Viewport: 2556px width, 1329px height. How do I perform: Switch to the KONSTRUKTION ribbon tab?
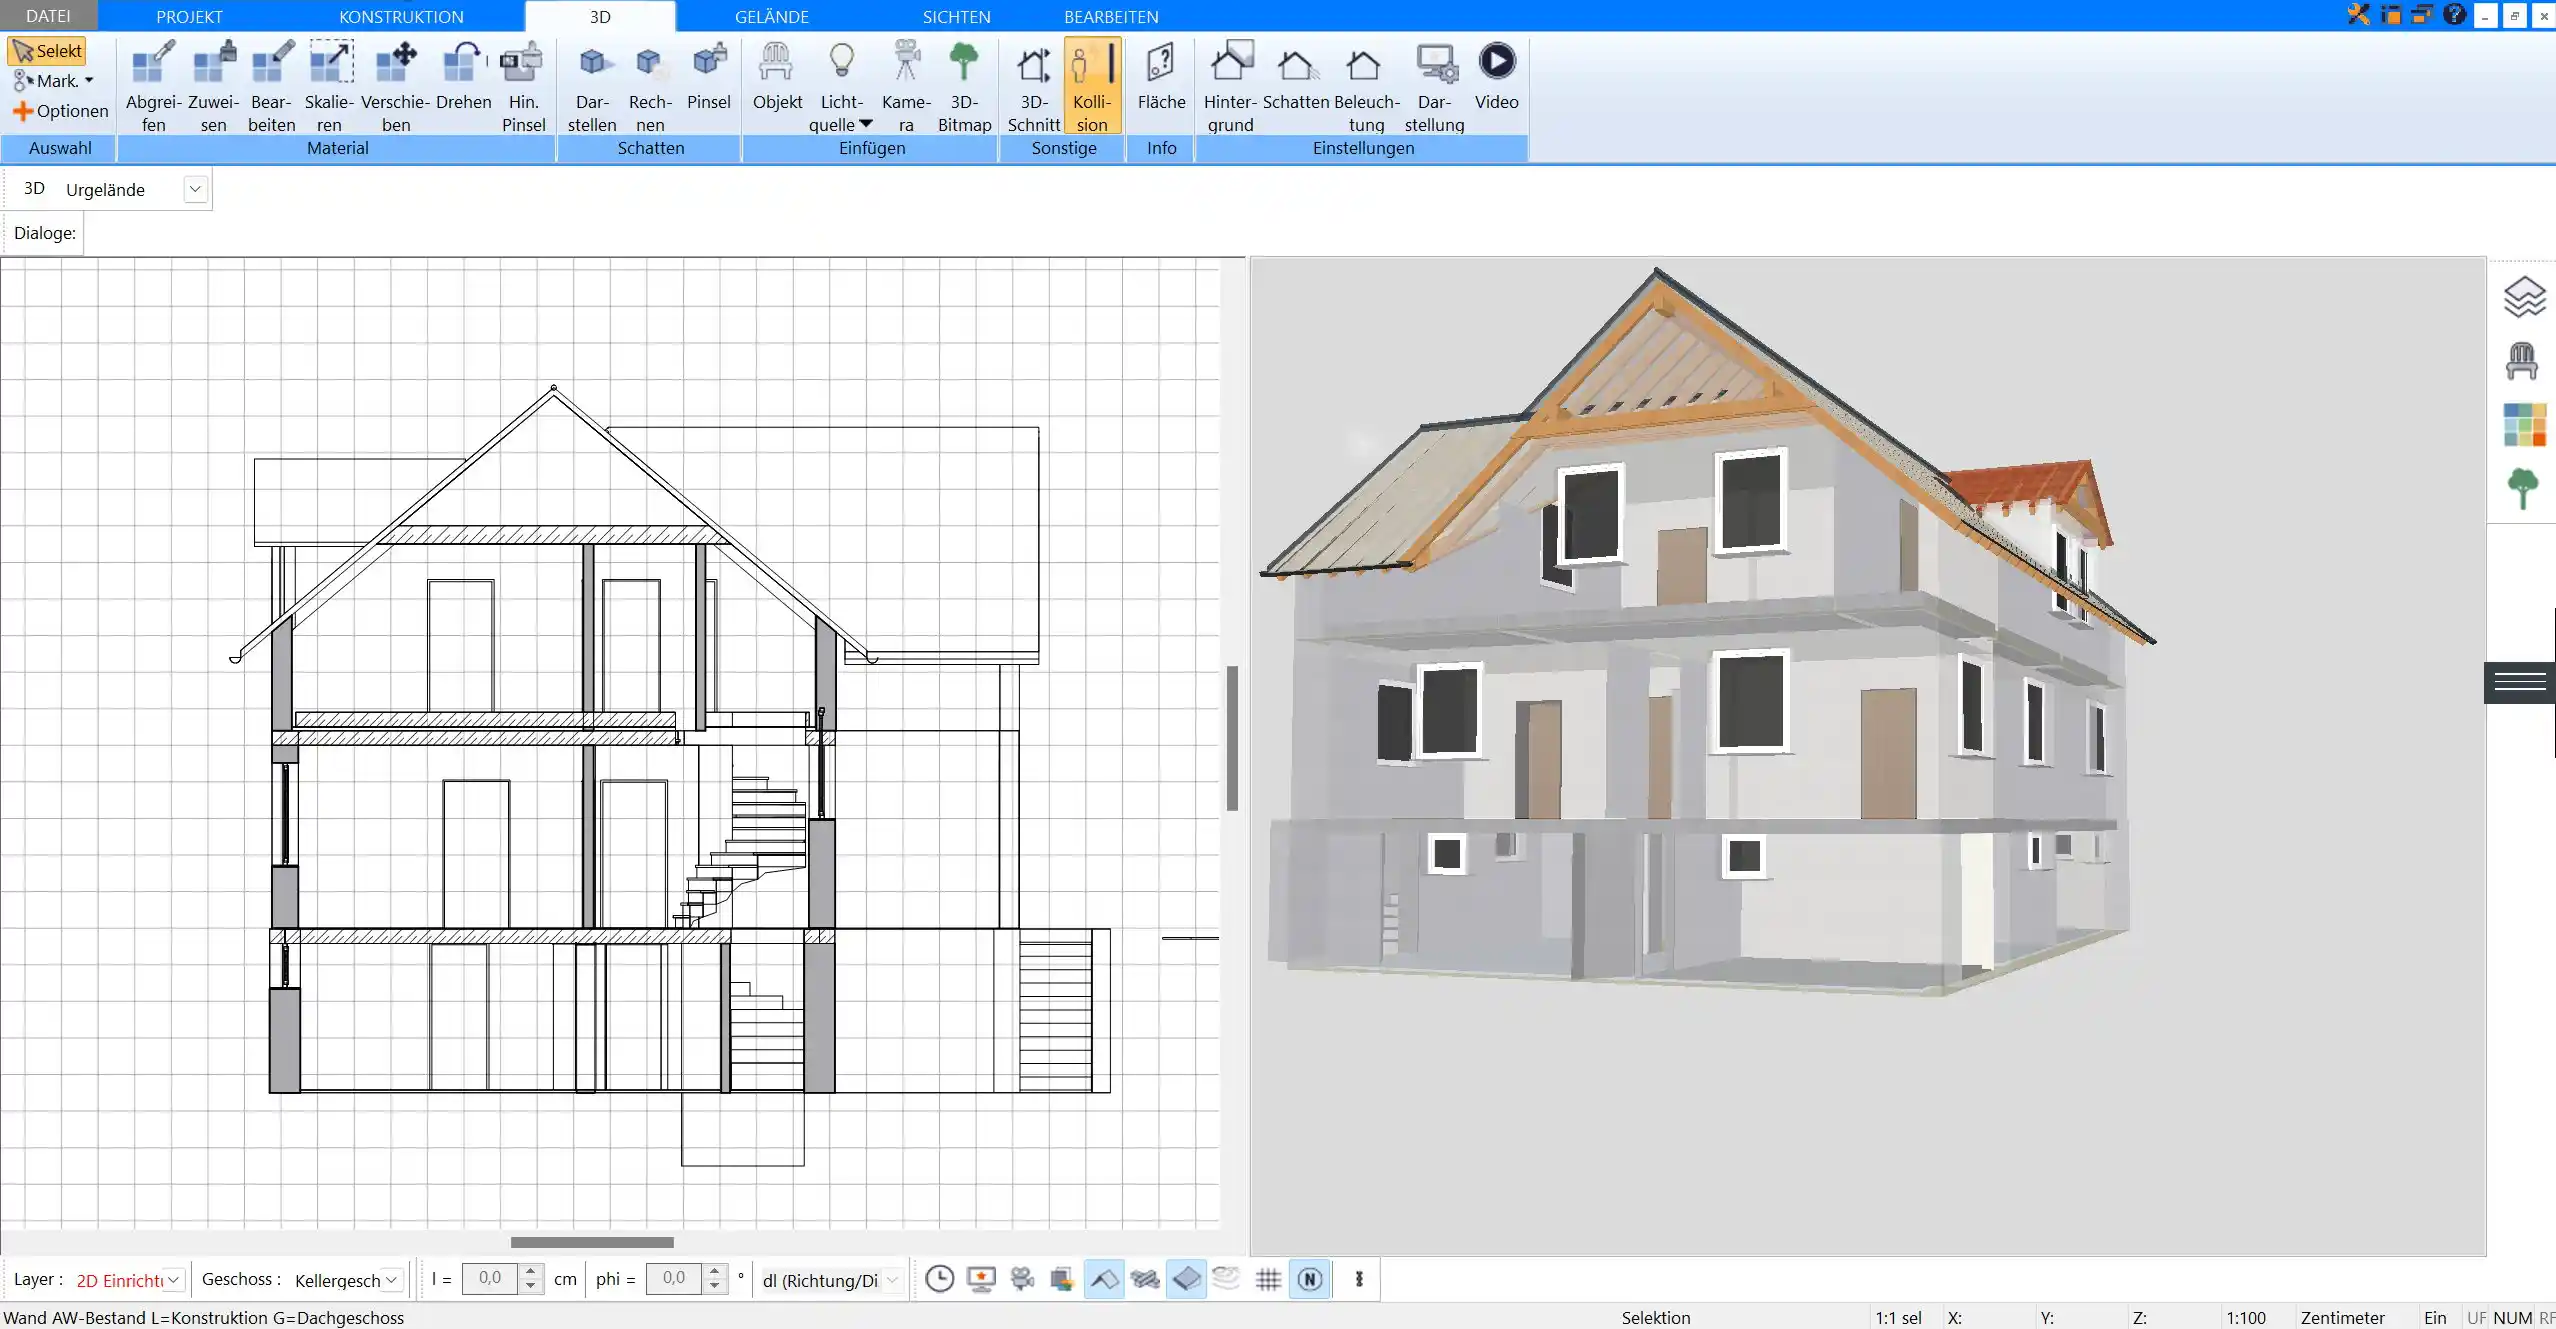tap(401, 15)
